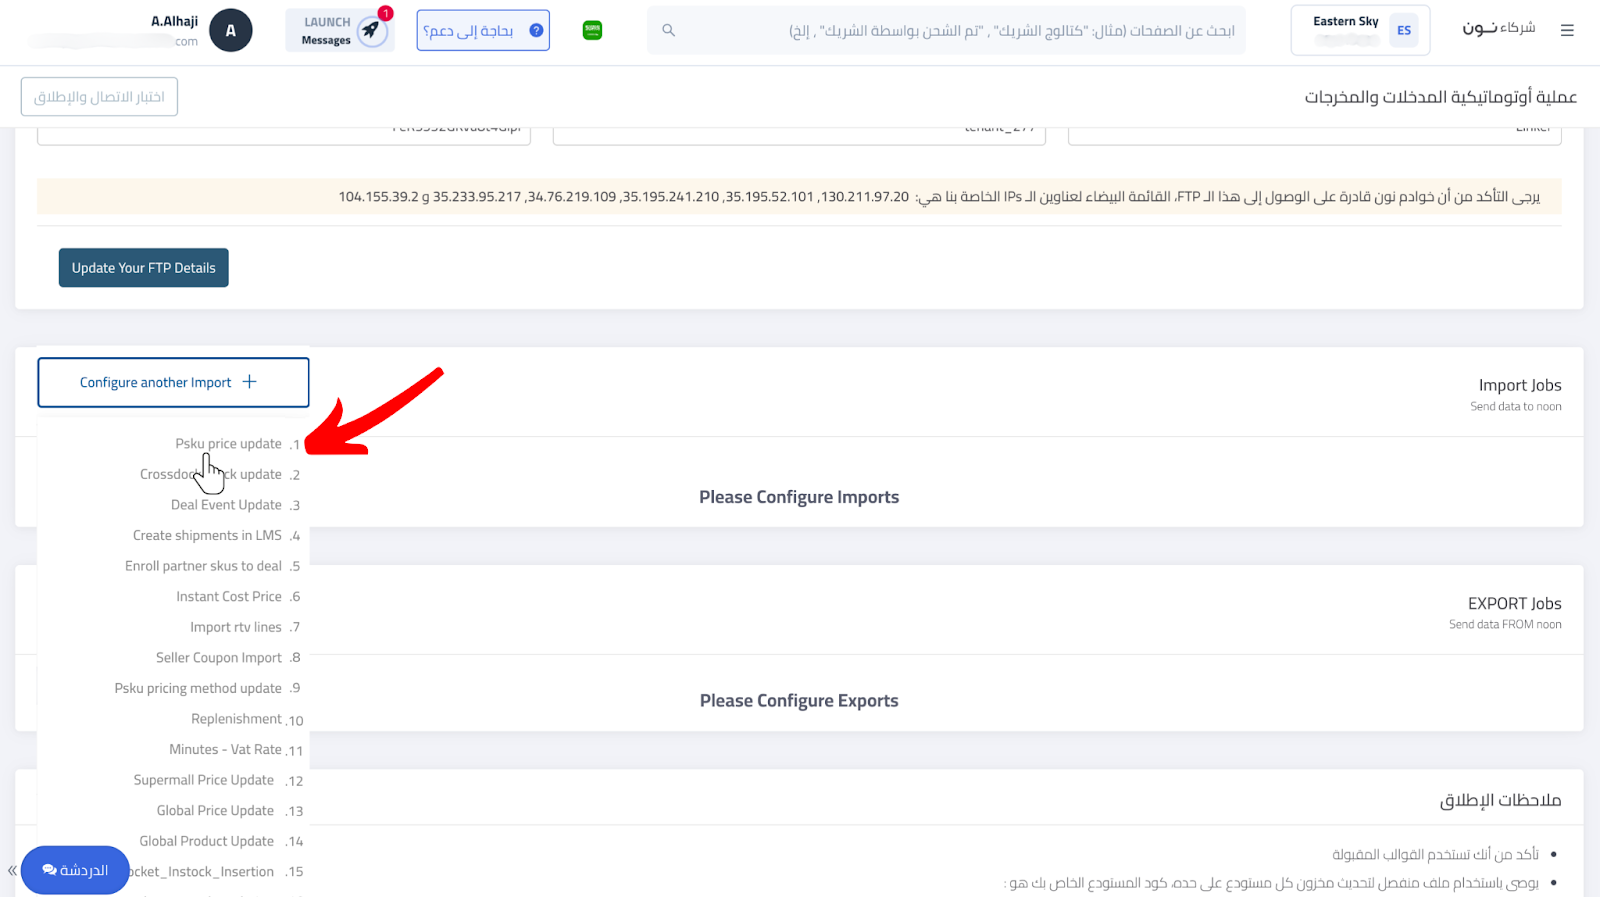Select Deal Event Update option

(226, 505)
